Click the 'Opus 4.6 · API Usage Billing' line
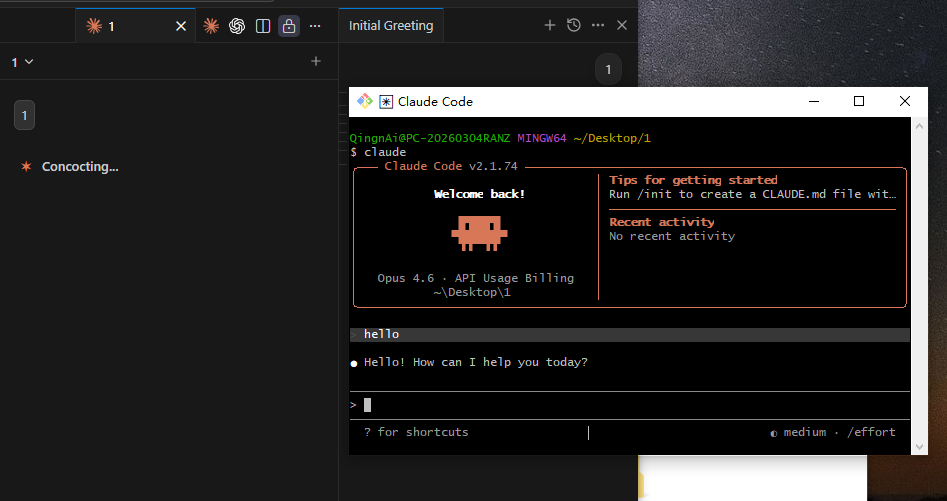Screen dimensions: 947x501 [475, 278]
